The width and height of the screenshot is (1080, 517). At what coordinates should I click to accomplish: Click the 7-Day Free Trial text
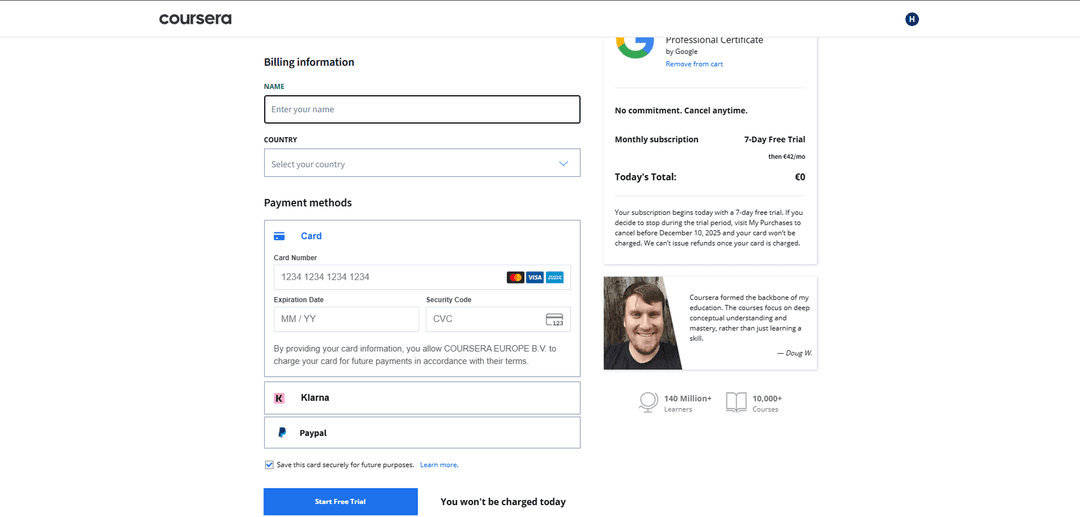(x=774, y=139)
